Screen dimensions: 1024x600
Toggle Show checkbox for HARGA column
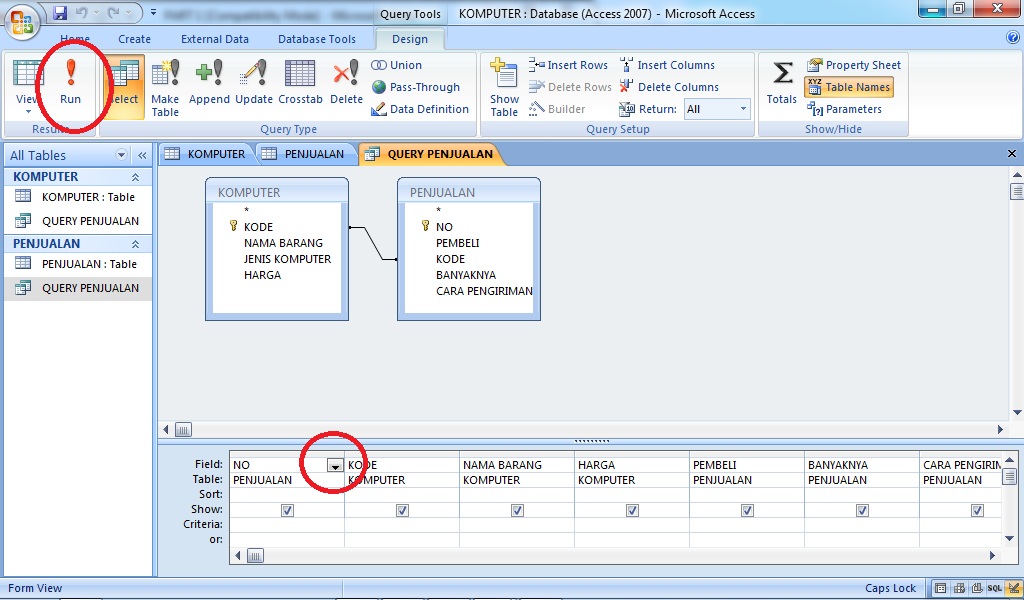point(632,510)
